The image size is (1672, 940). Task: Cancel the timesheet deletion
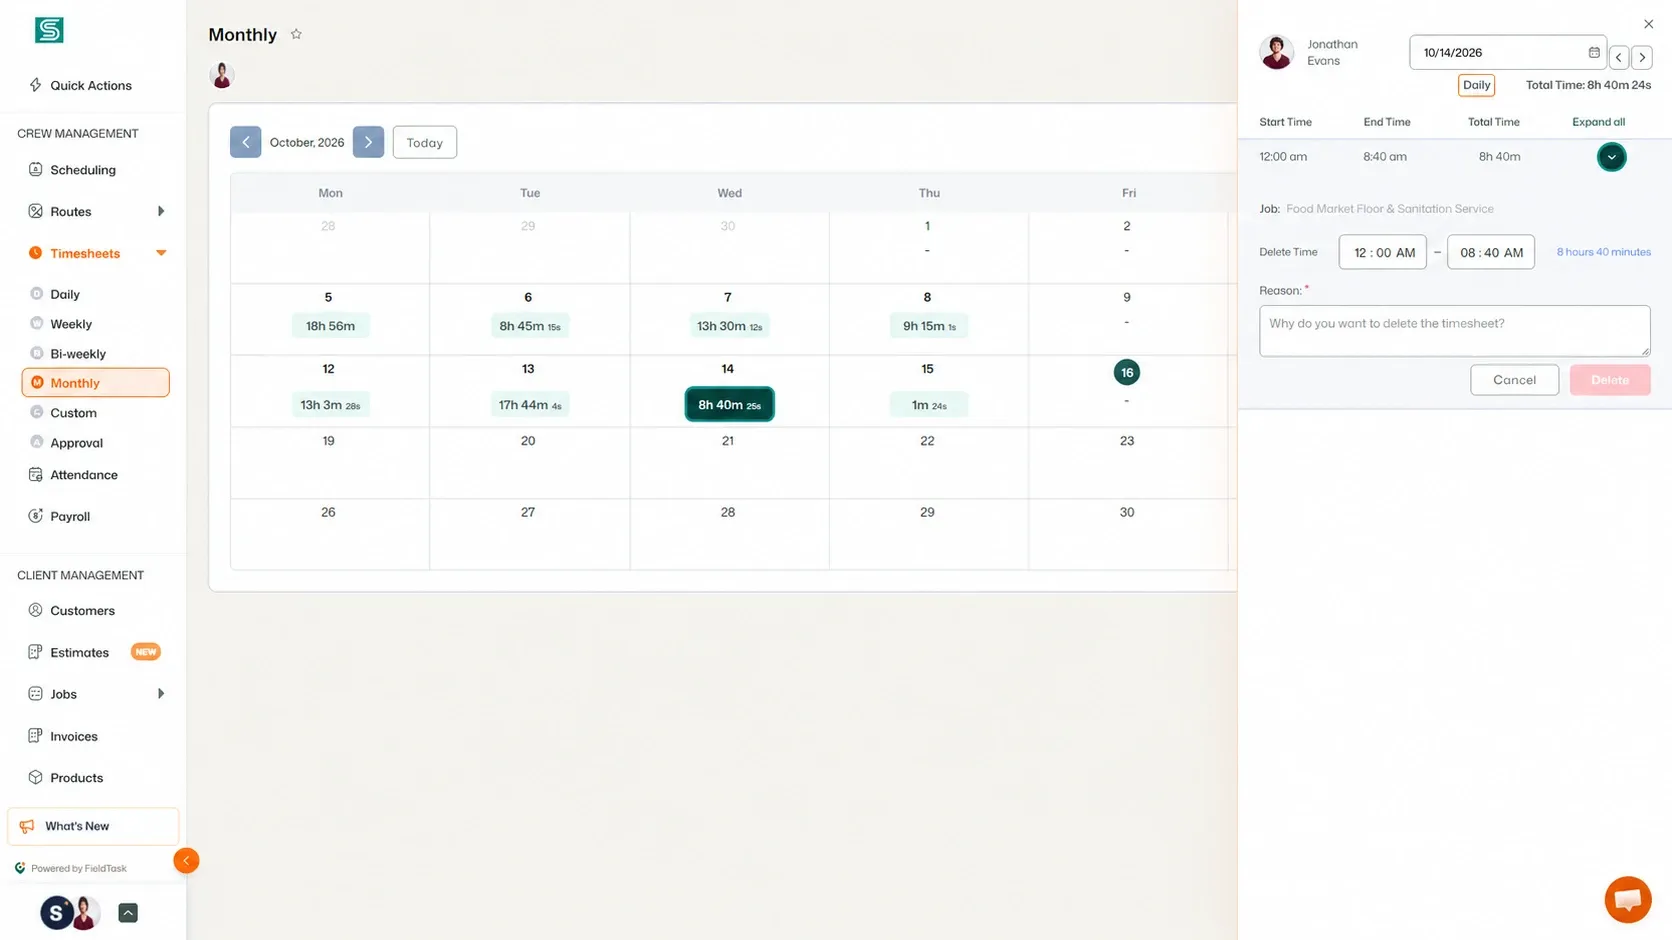[1514, 380]
